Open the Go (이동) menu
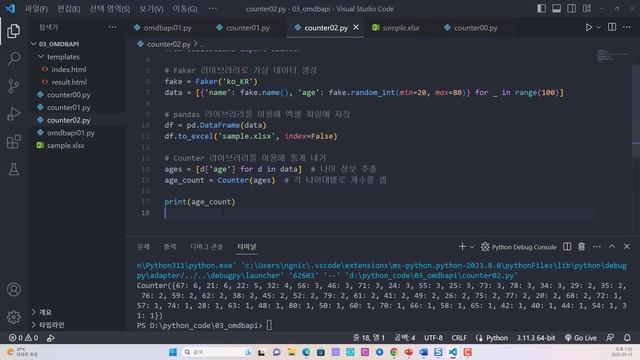 pyautogui.click(x=184, y=9)
